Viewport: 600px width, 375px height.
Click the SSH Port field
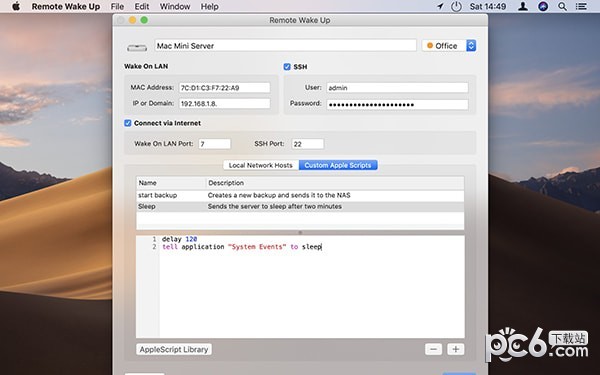308,144
